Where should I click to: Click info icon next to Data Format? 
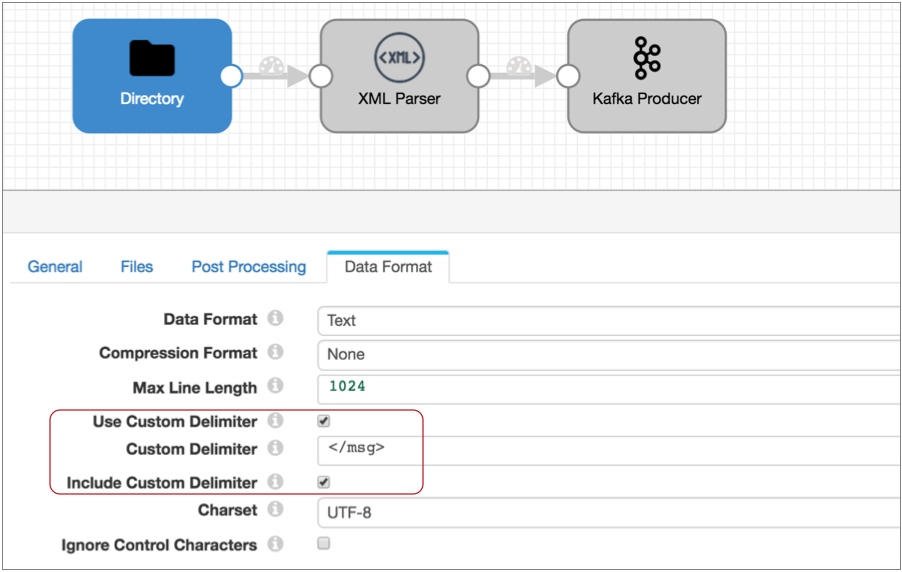275,319
